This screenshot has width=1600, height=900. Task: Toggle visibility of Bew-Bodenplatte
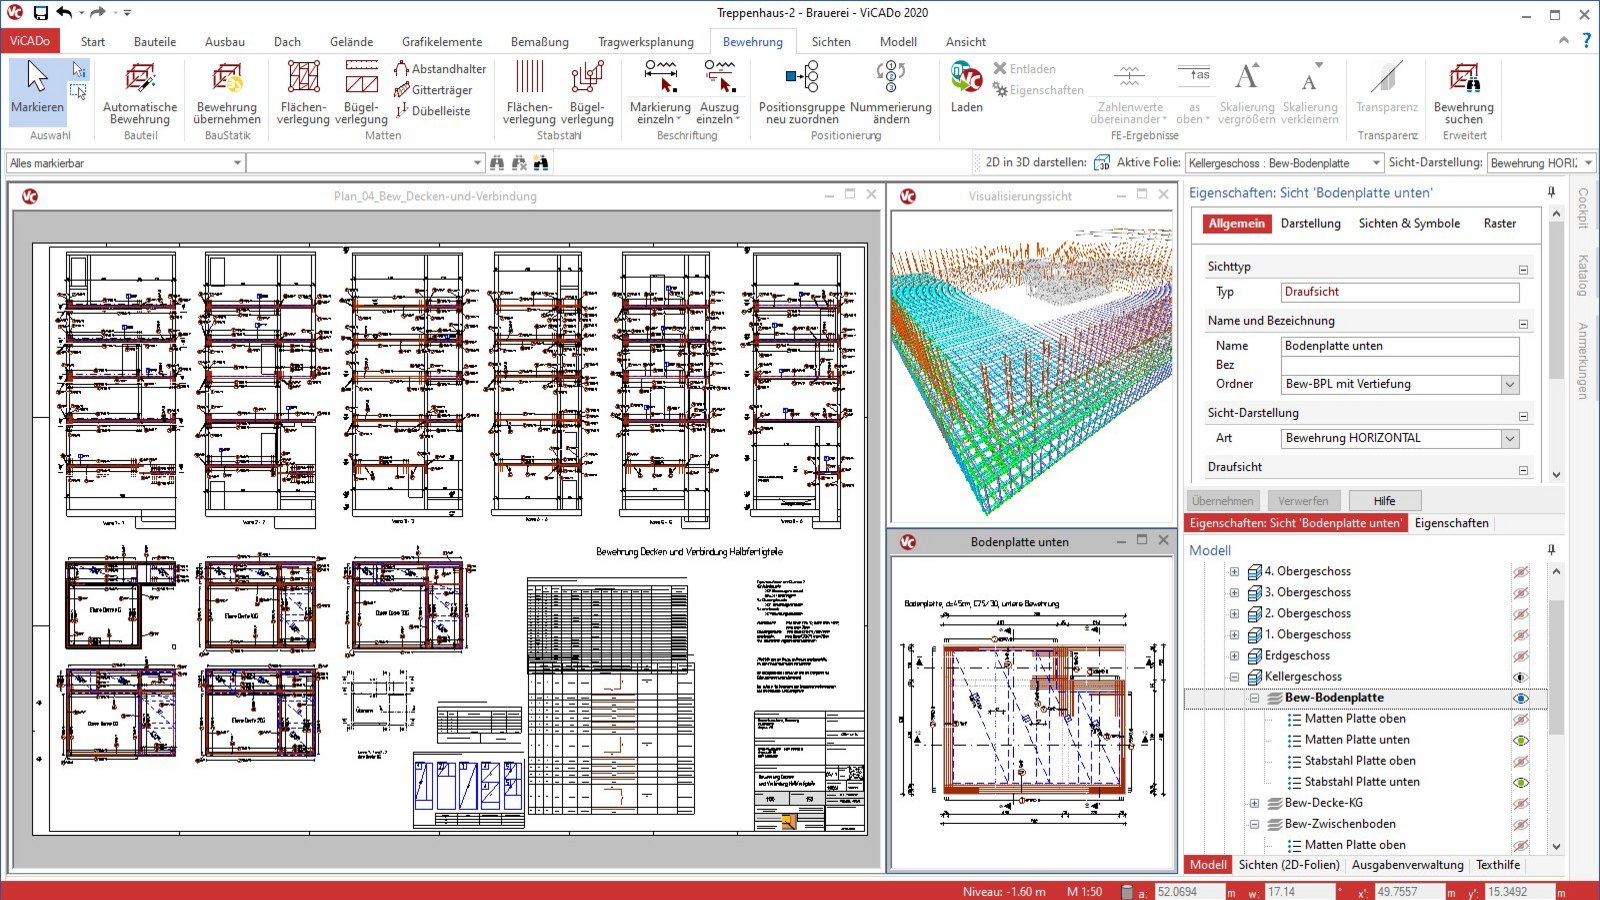coord(1521,698)
